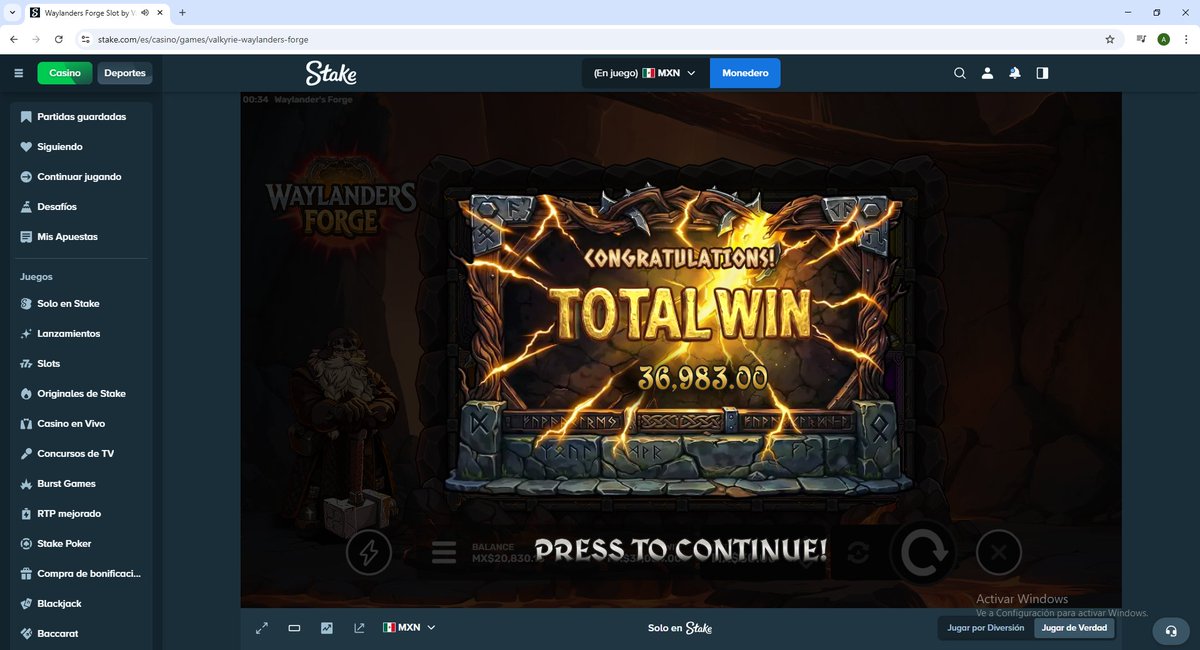The width and height of the screenshot is (1200, 650).
Task: Open Partidas guardadas in sidebar
Action: click(81, 117)
